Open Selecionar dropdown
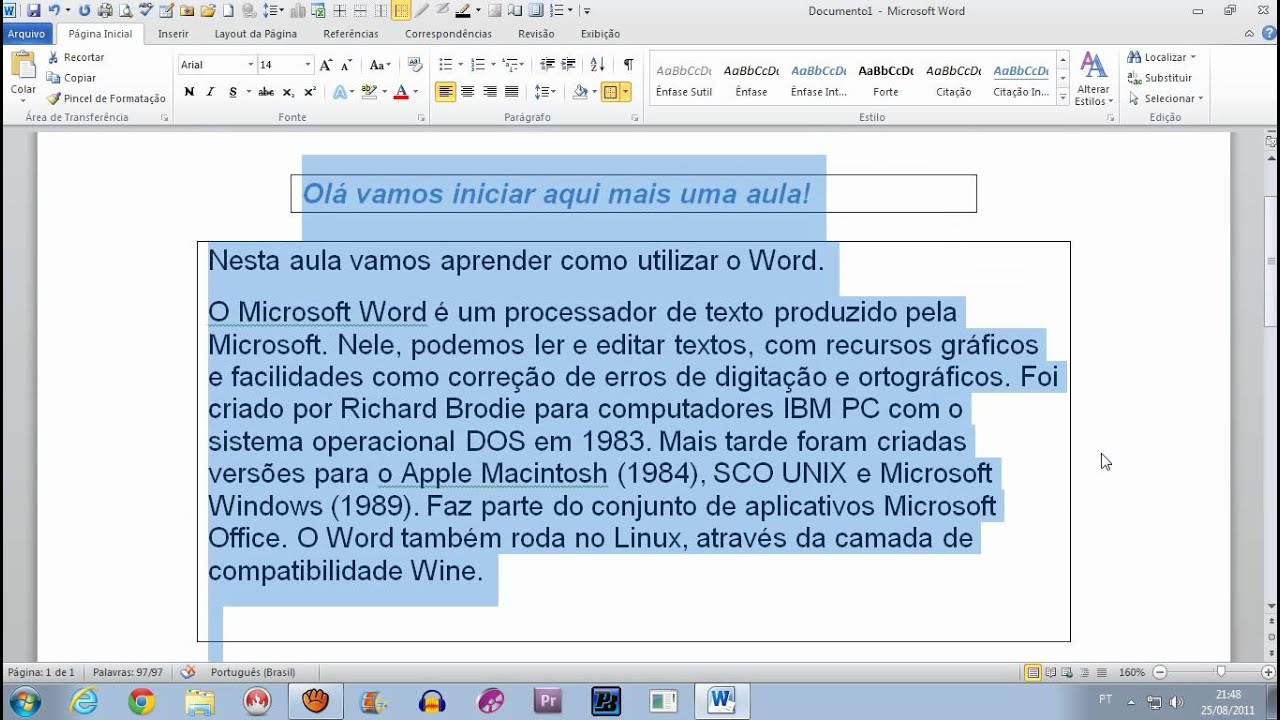Image resolution: width=1280 pixels, height=720 pixels. tap(1166, 98)
